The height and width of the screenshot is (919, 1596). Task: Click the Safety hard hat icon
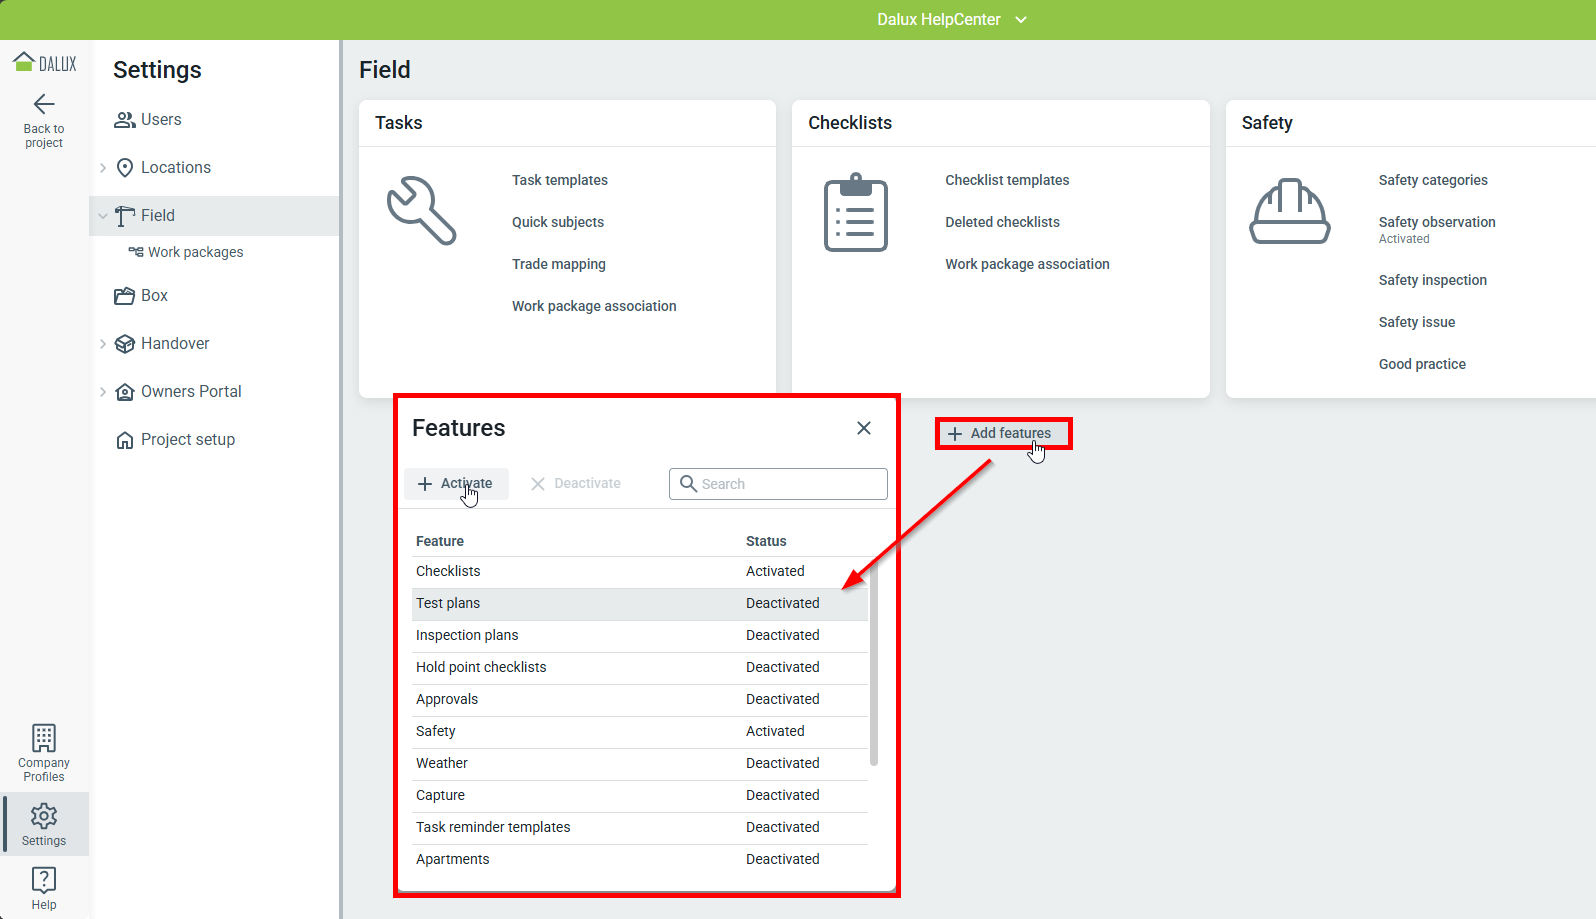pyautogui.click(x=1289, y=212)
